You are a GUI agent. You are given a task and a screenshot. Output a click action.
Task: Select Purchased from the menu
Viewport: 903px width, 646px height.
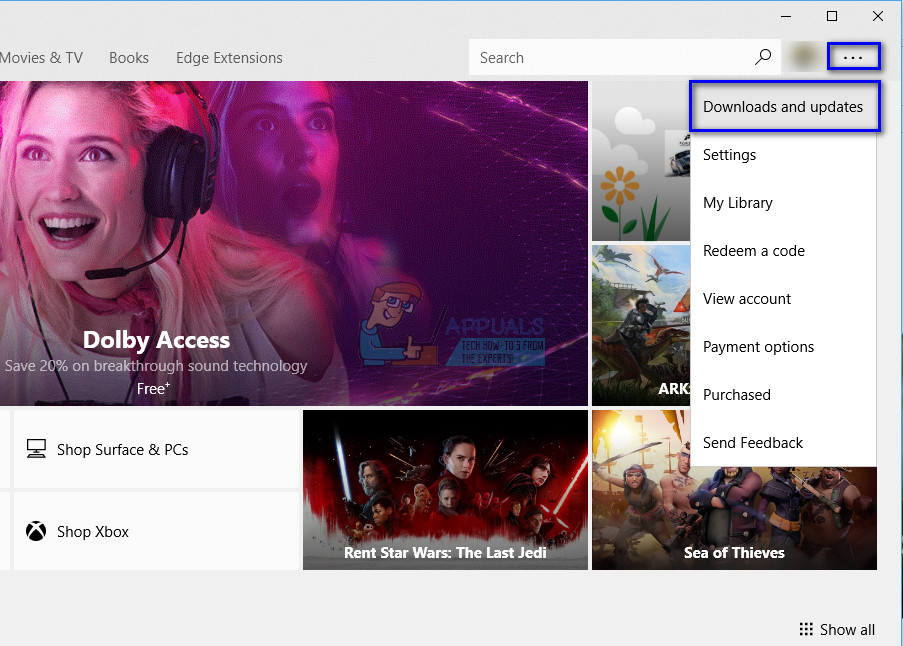(783, 395)
